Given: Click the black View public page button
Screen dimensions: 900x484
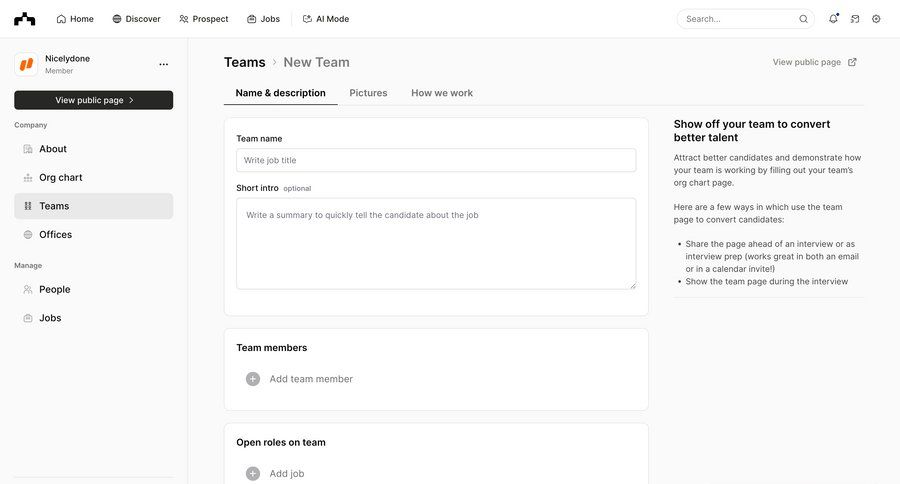Looking at the screenshot, I should 94,100.
